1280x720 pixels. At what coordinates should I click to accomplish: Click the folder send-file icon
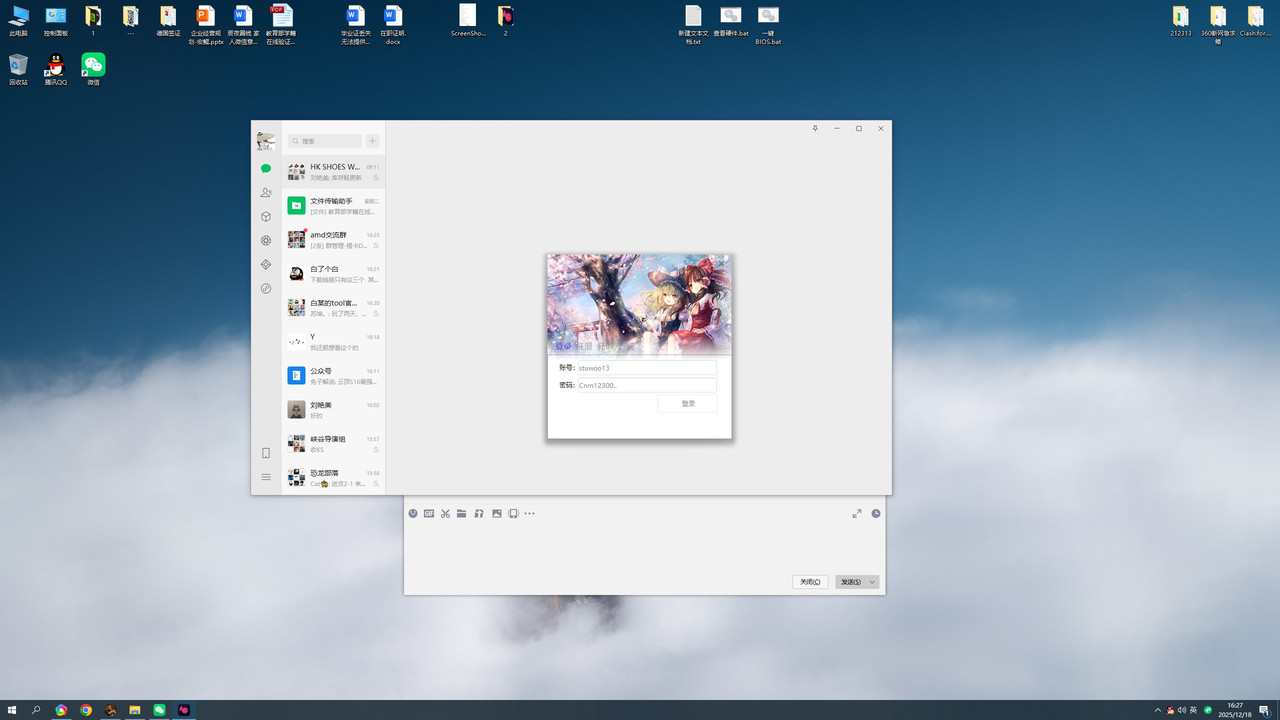[x=462, y=514]
